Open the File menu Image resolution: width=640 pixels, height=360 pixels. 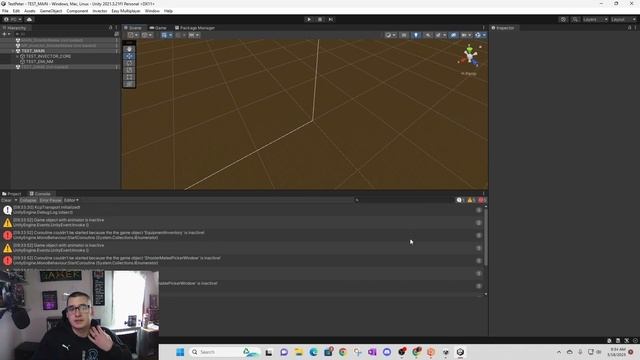tap(5, 11)
